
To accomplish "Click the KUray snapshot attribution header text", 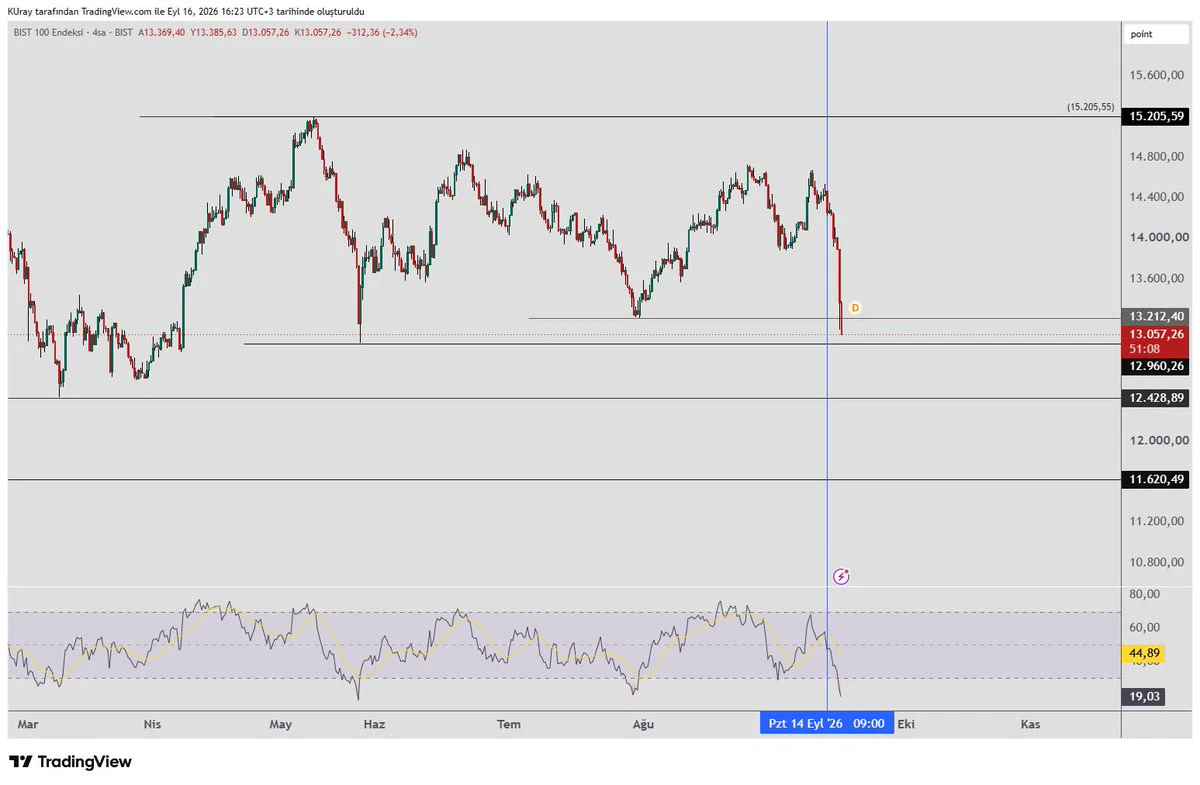I will pyautogui.click(x=187, y=11).
